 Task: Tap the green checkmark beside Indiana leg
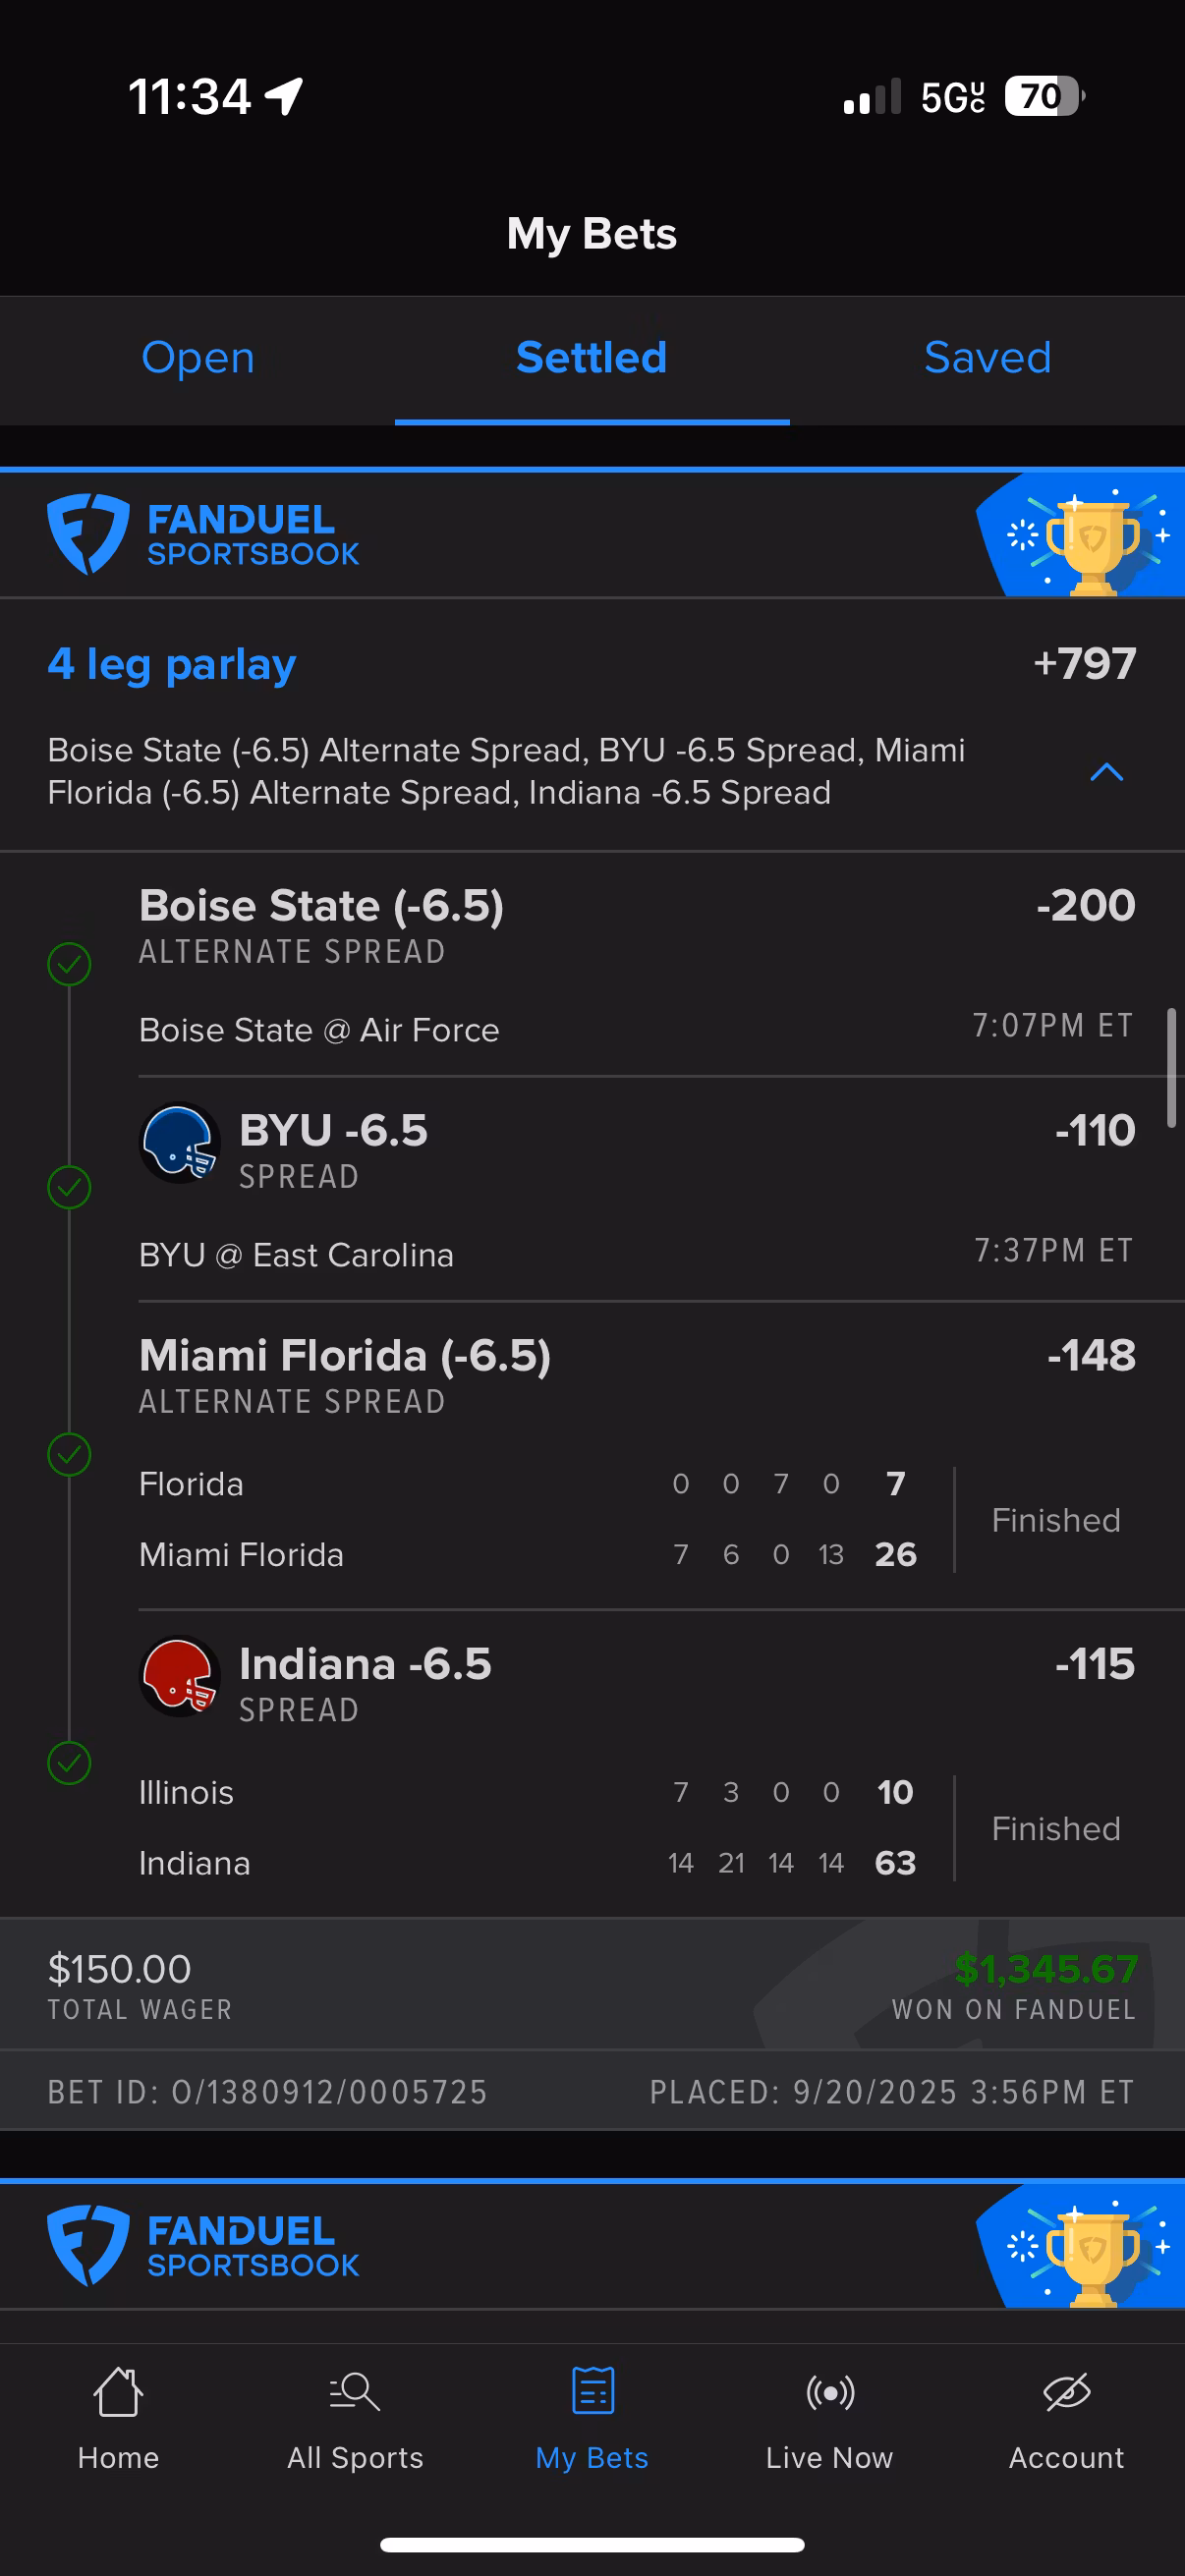(x=69, y=1763)
